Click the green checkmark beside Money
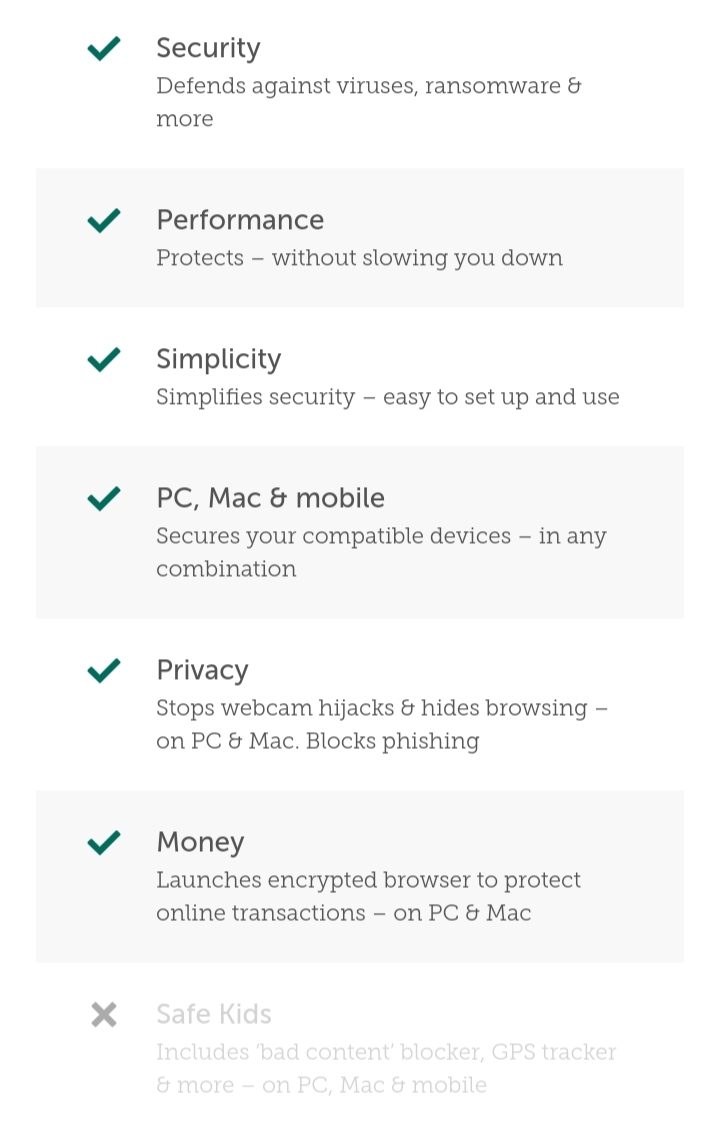720x1129 pixels. [104, 842]
